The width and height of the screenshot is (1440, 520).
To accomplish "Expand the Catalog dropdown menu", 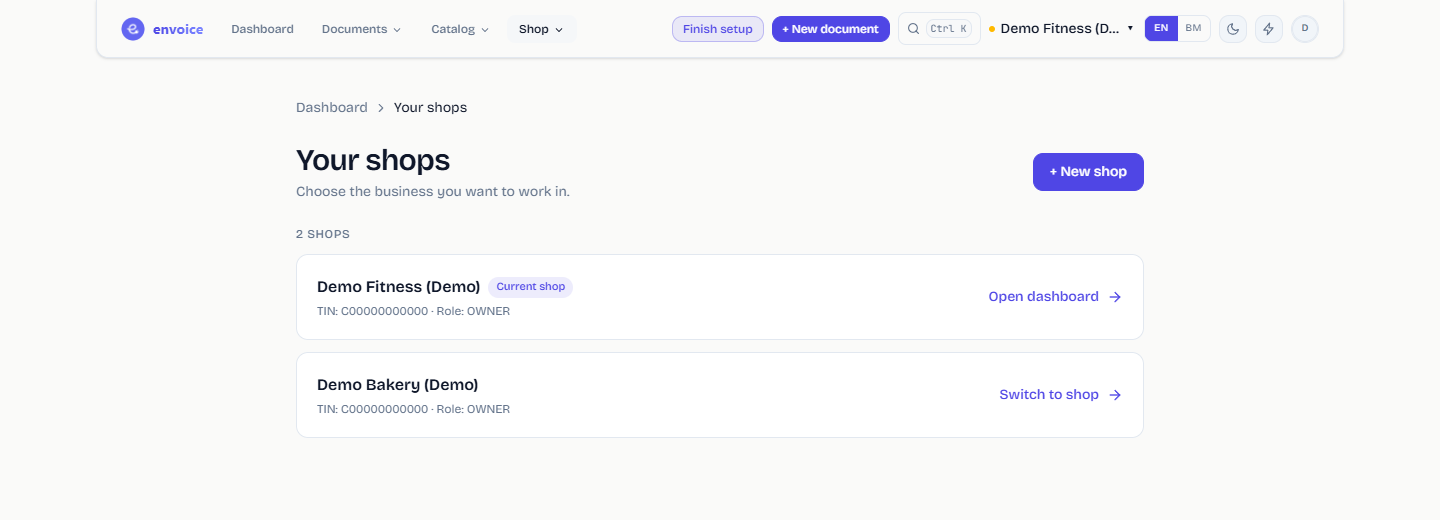I will (x=460, y=29).
